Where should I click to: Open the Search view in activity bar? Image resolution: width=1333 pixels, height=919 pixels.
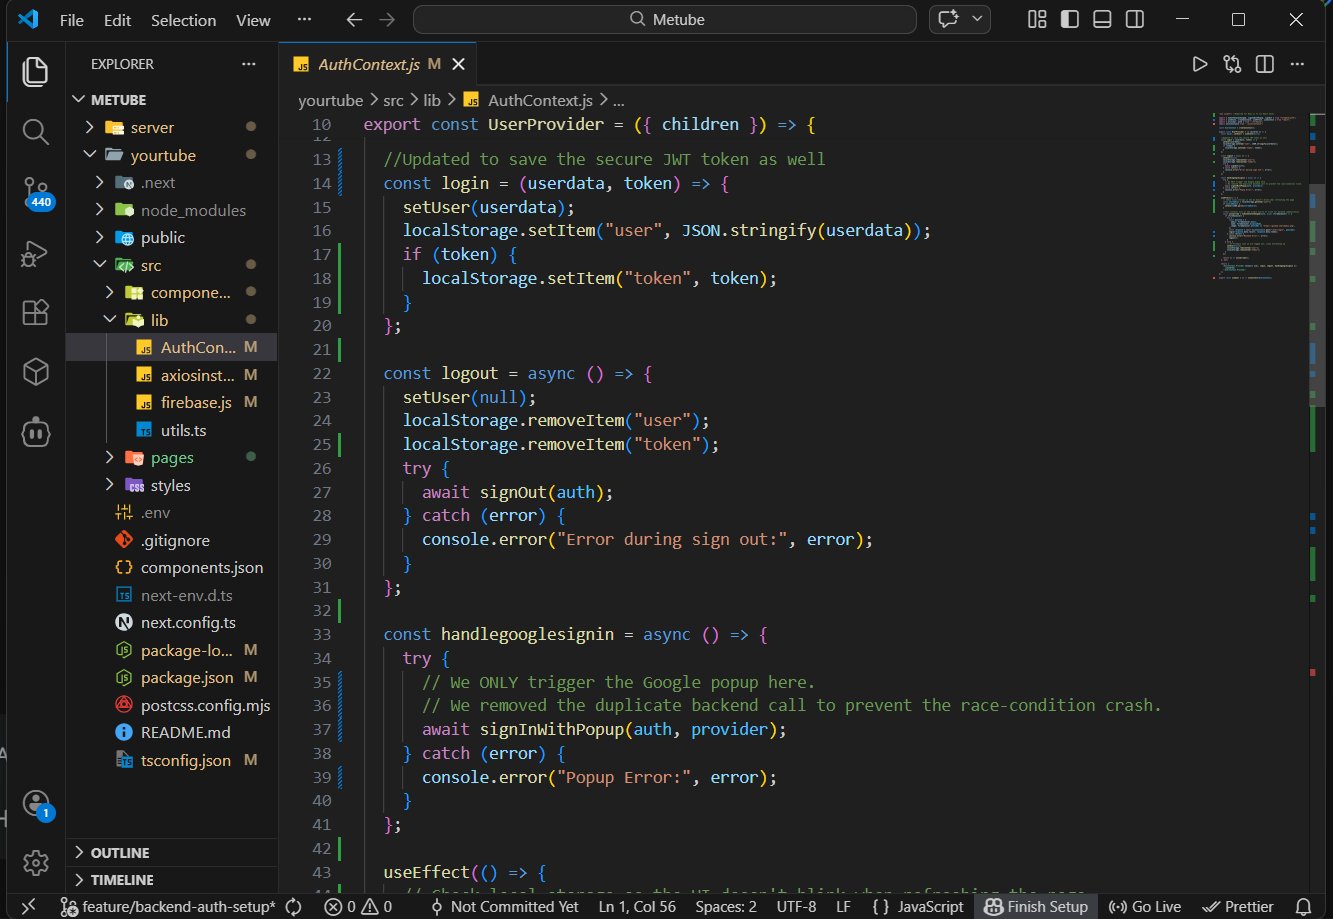[36, 131]
